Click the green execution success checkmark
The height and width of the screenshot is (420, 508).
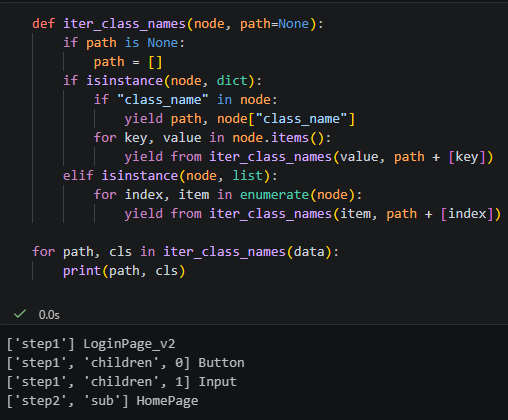(20, 314)
